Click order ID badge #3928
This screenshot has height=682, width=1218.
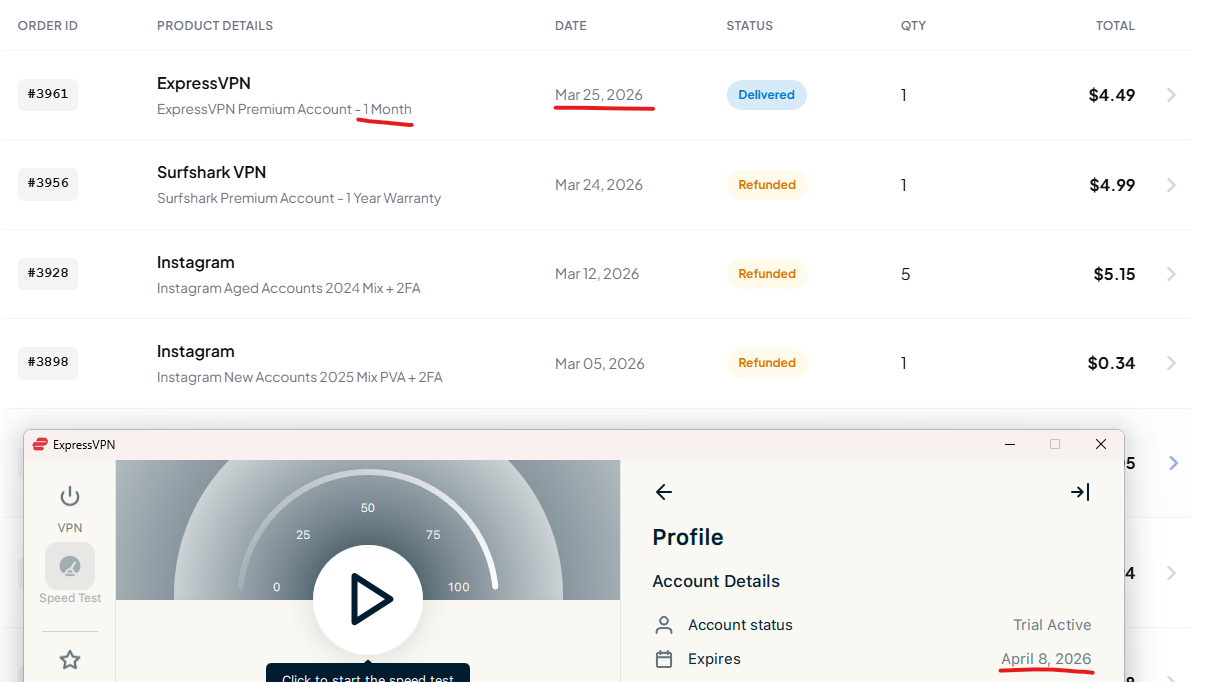click(x=48, y=273)
